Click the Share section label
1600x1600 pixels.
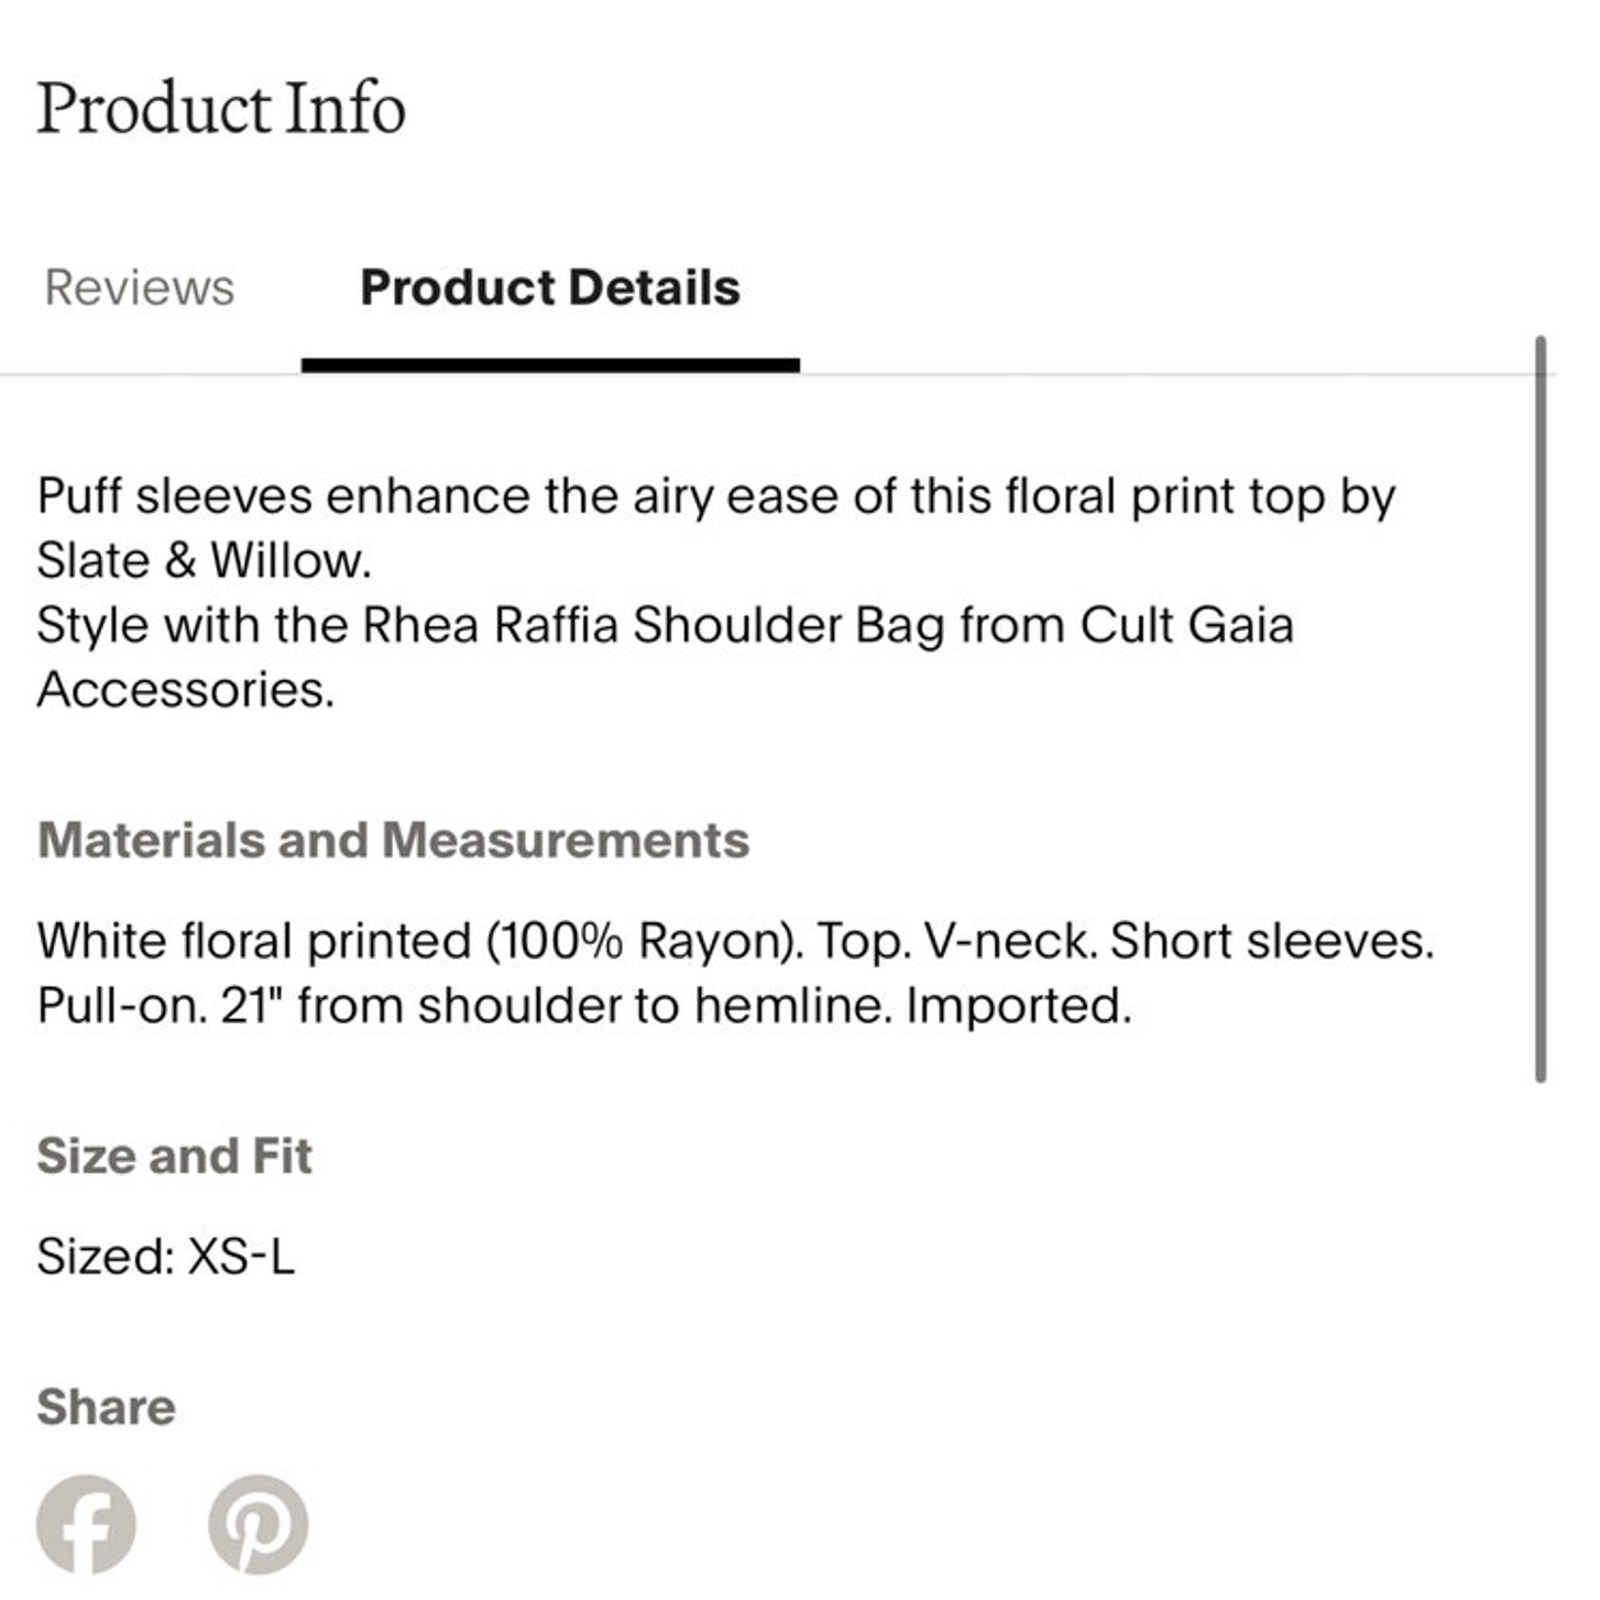[106, 1407]
